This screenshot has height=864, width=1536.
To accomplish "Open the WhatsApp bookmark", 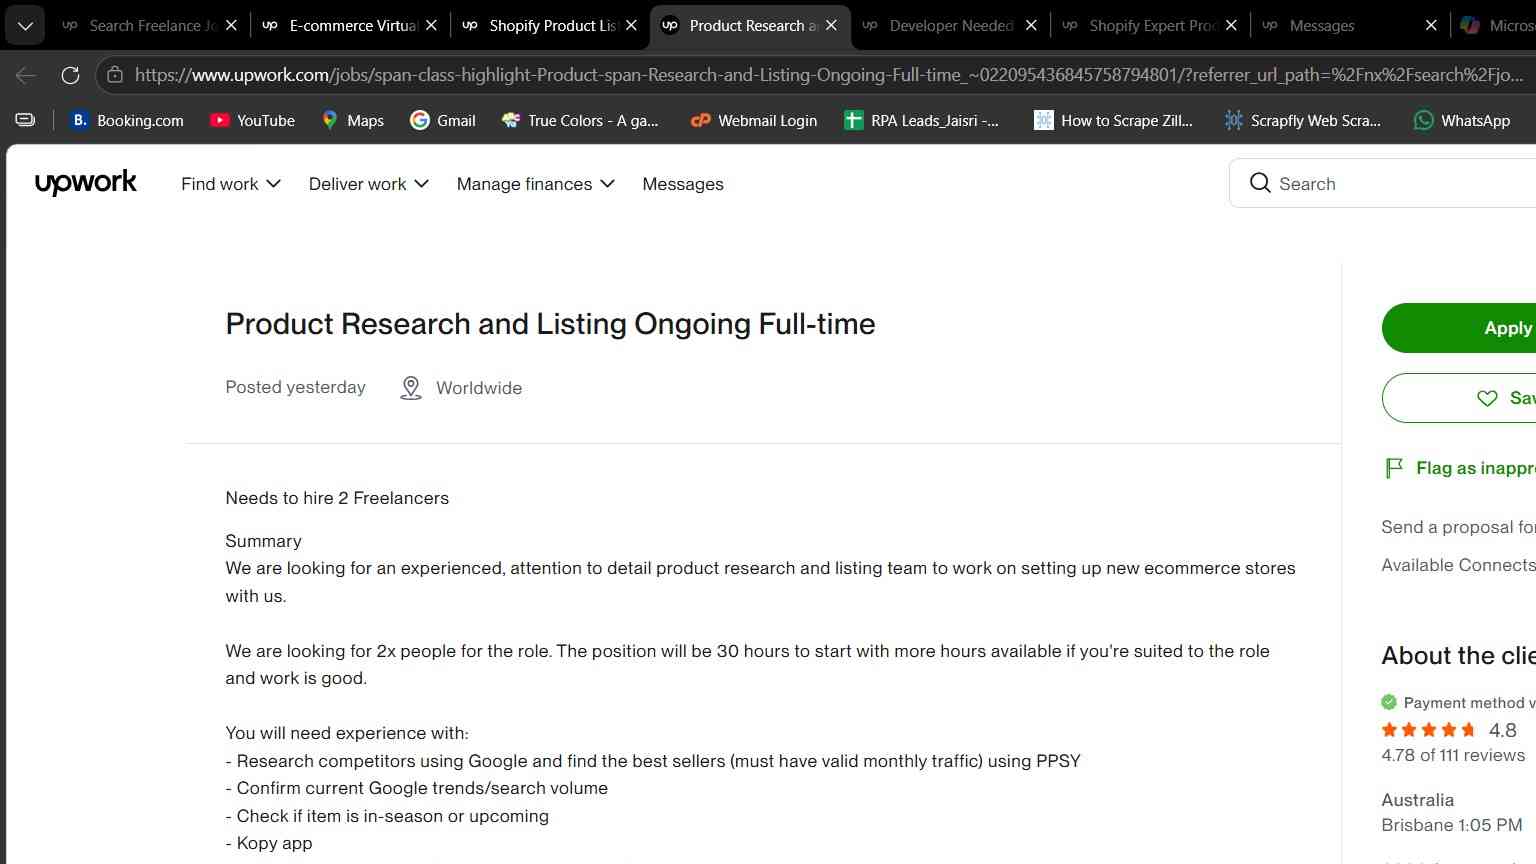I will (1461, 120).
